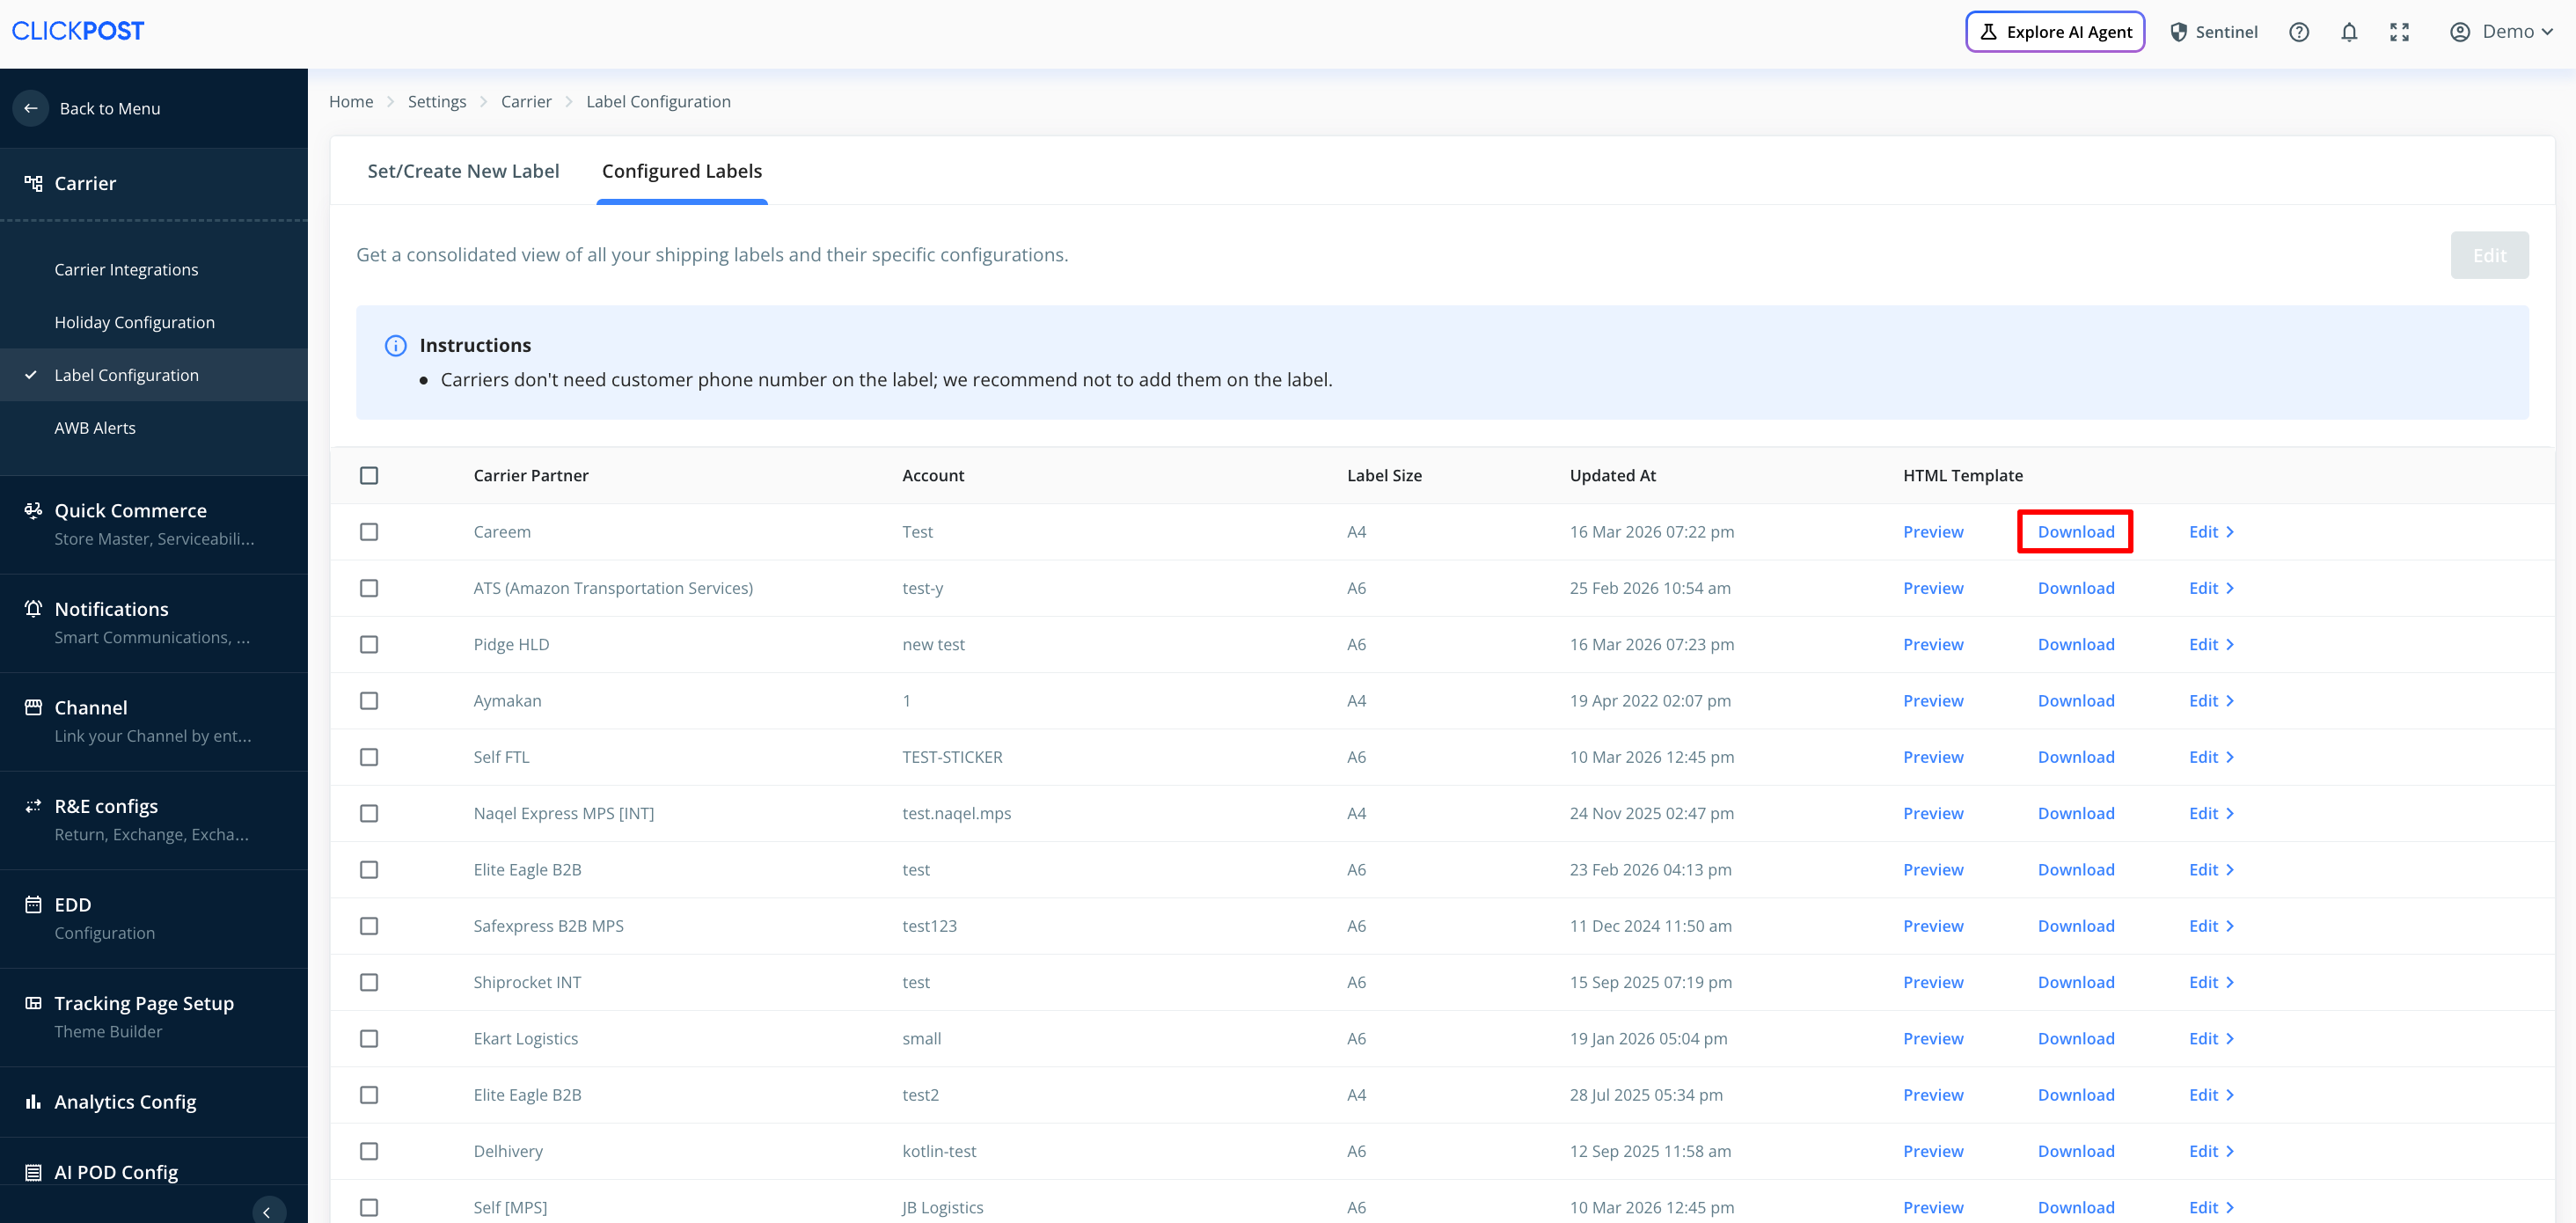Select the Aymakan row checkbox
The width and height of the screenshot is (2576, 1223).
[x=369, y=701]
